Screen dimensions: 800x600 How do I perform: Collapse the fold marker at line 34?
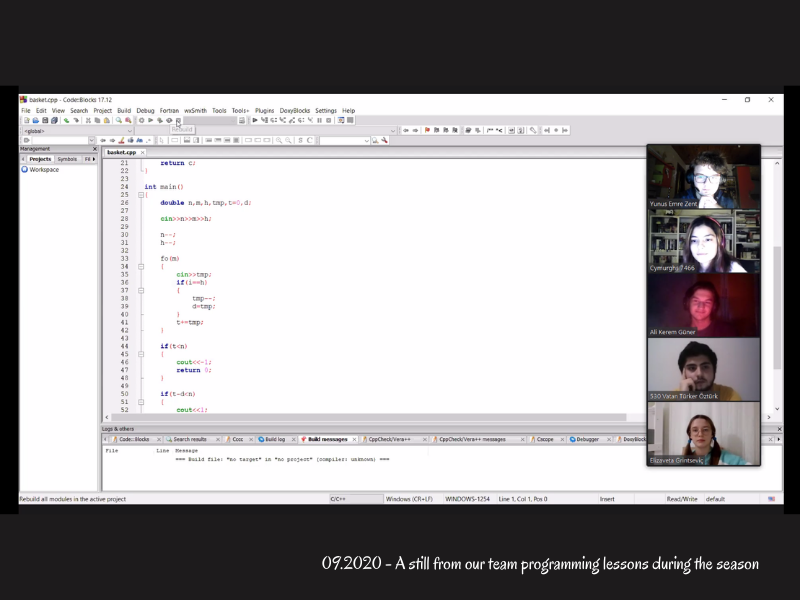[142, 267]
